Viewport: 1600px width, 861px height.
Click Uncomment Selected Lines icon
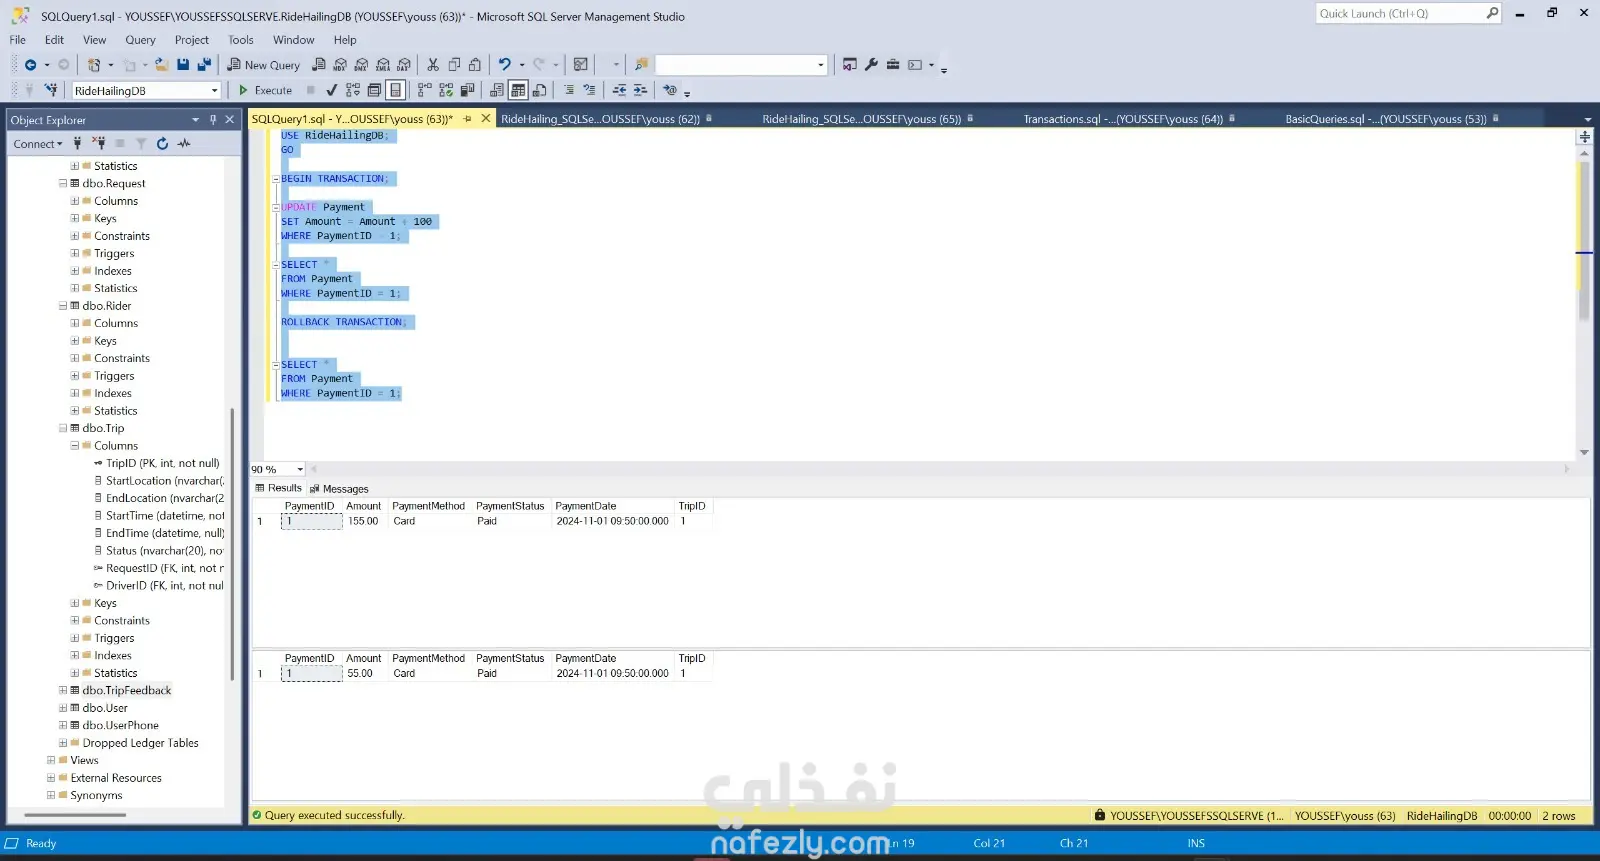[x=589, y=90]
